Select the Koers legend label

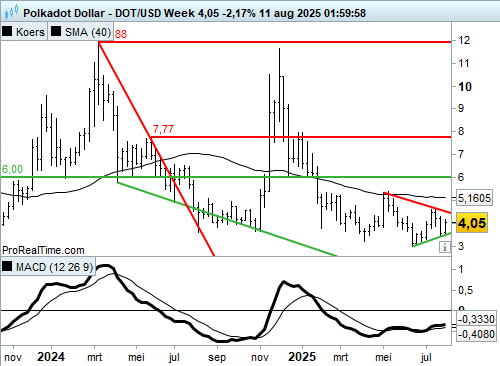pos(30,32)
